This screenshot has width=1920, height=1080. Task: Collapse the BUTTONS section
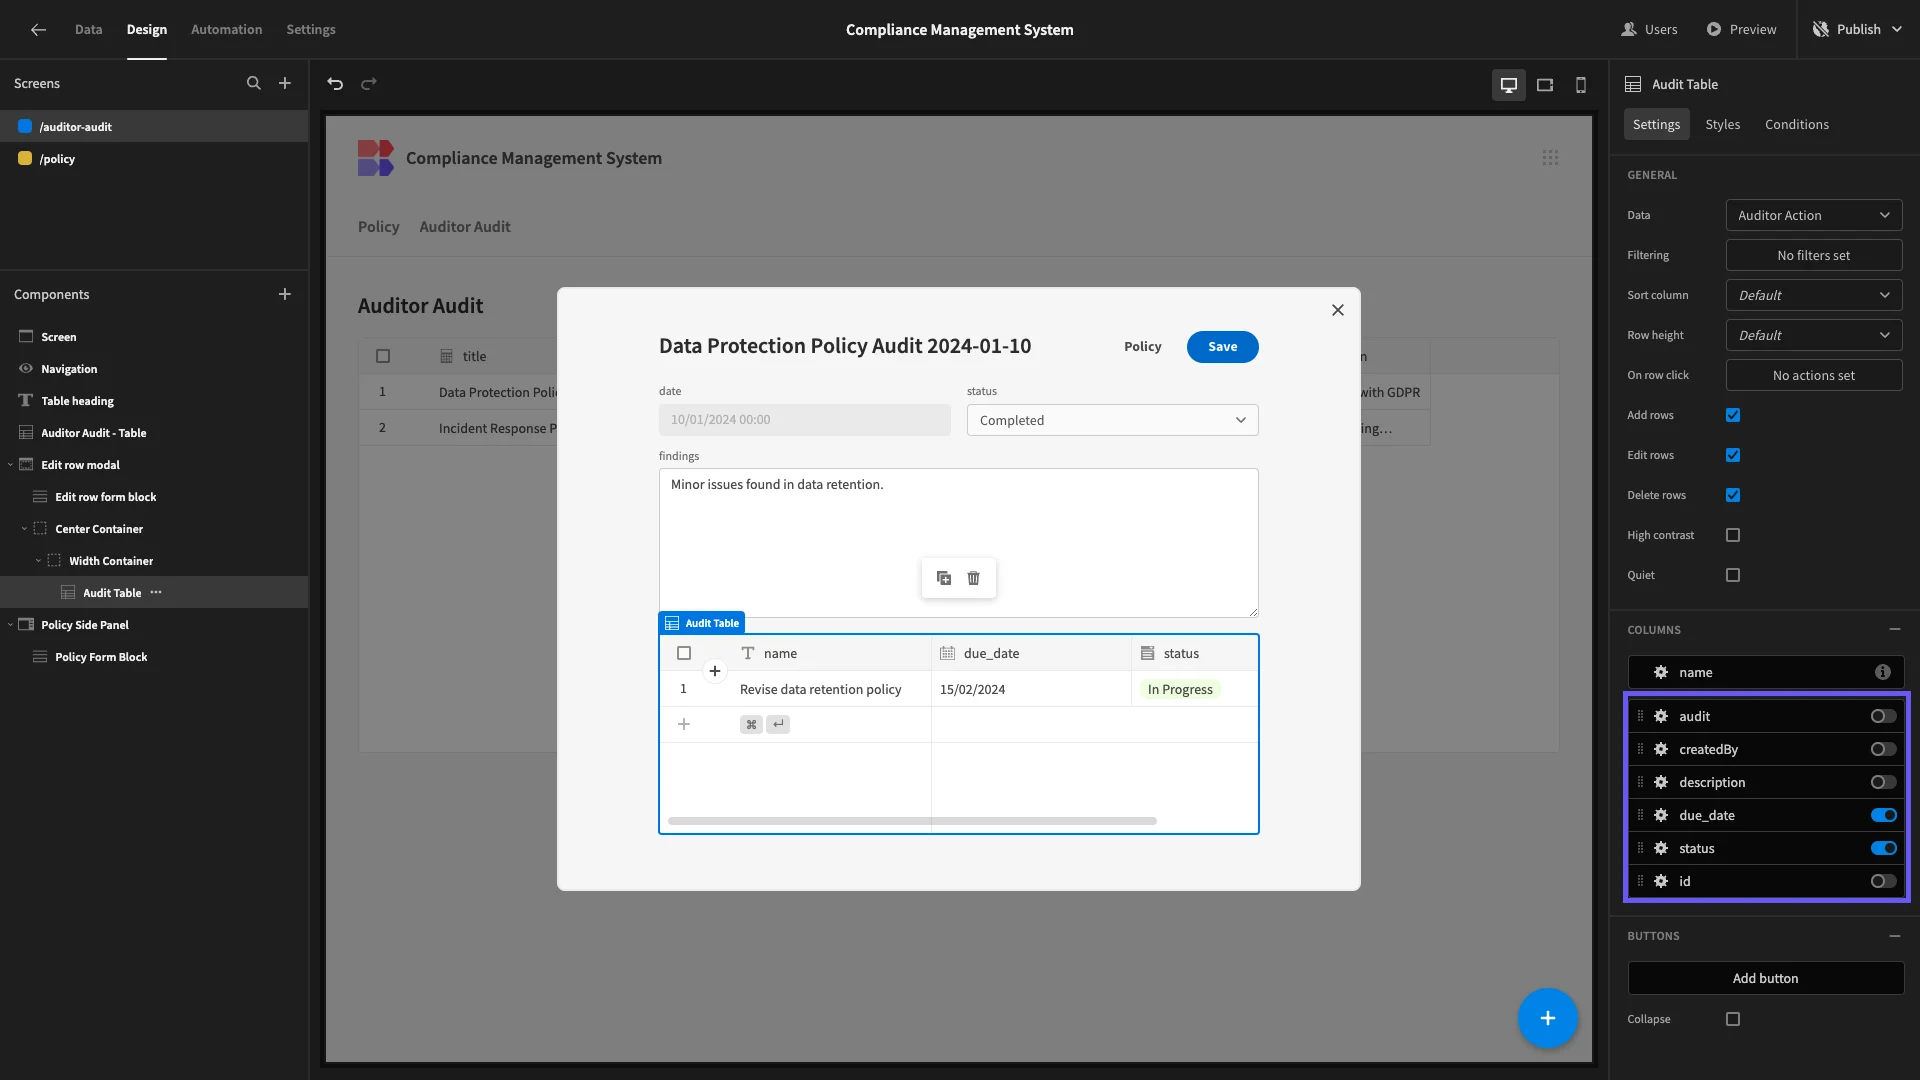pyautogui.click(x=1895, y=936)
